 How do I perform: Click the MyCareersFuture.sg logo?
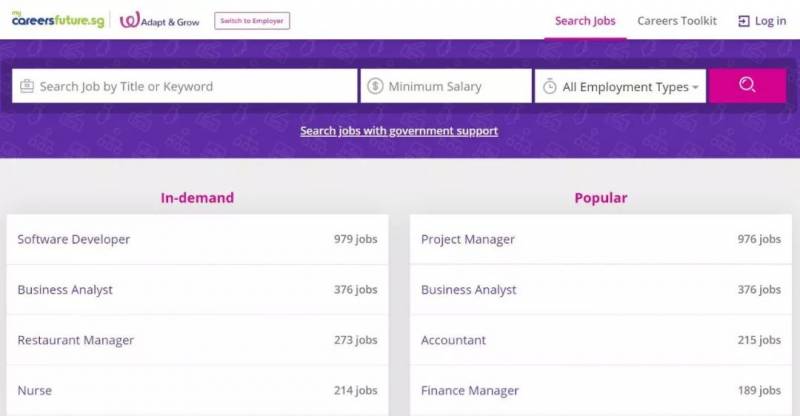[57, 20]
